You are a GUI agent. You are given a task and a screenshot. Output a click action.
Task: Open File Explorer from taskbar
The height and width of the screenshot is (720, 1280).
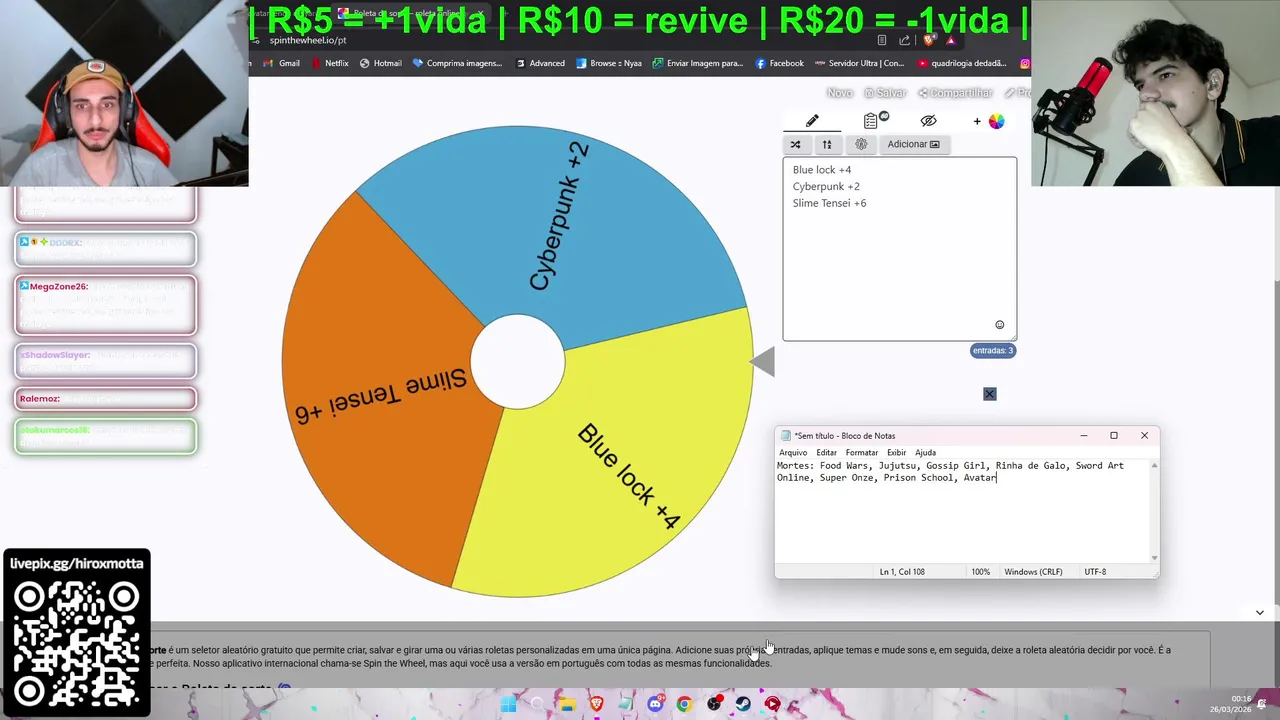pyautogui.click(x=567, y=704)
